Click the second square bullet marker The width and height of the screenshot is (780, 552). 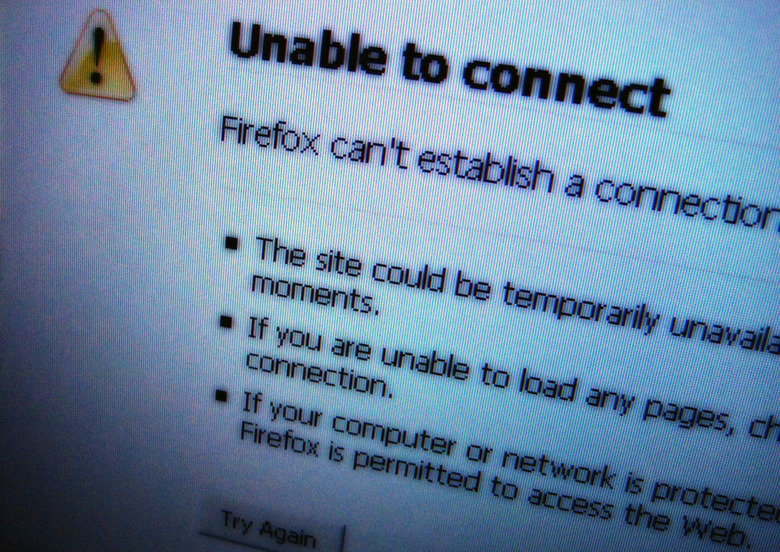point(226,322)
